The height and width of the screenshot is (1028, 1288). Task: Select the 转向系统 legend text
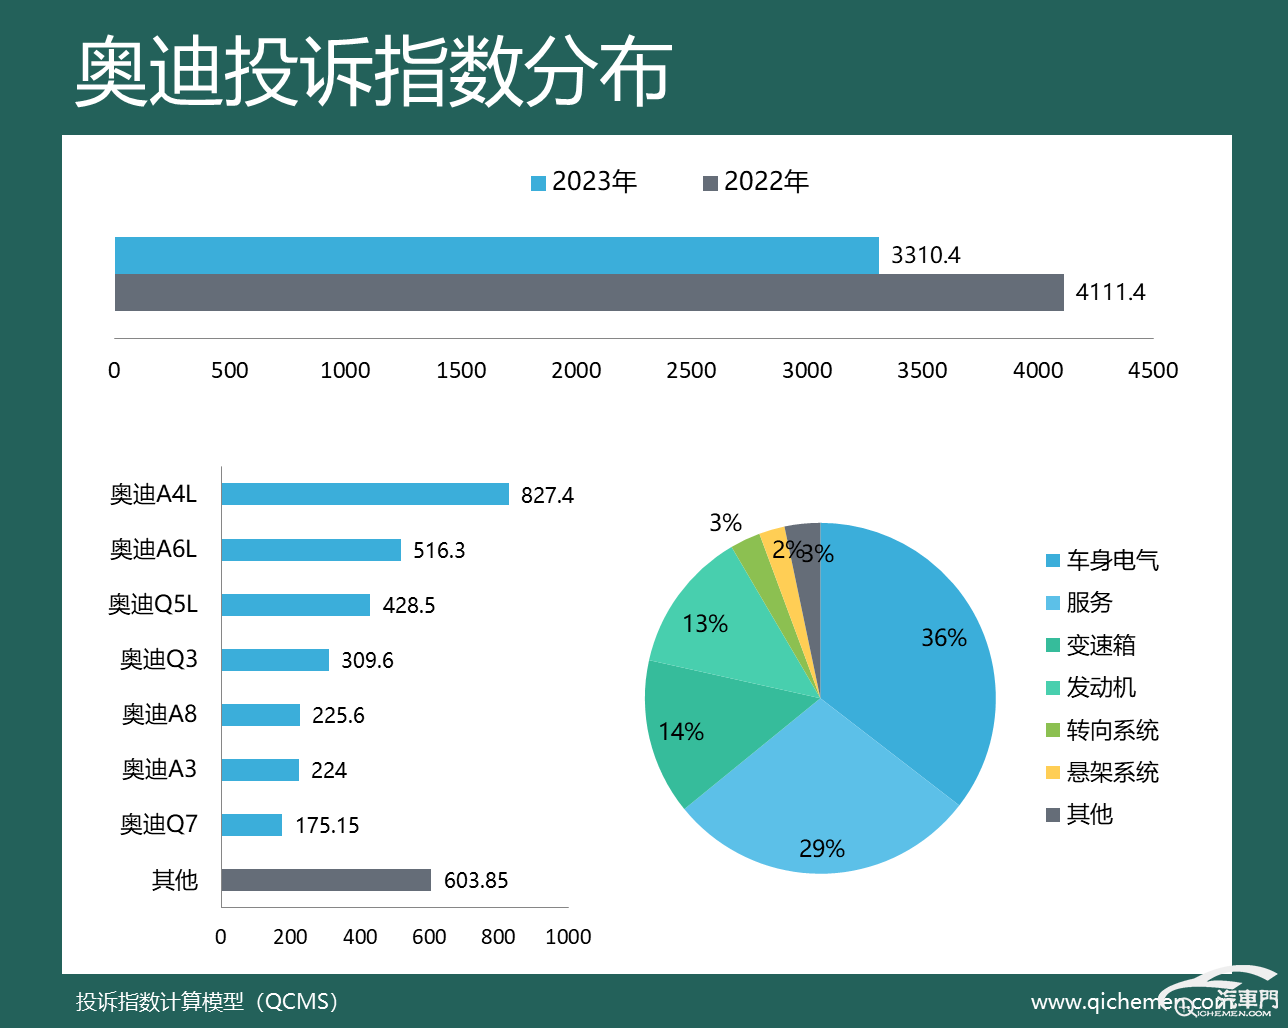pos(1113,730)
